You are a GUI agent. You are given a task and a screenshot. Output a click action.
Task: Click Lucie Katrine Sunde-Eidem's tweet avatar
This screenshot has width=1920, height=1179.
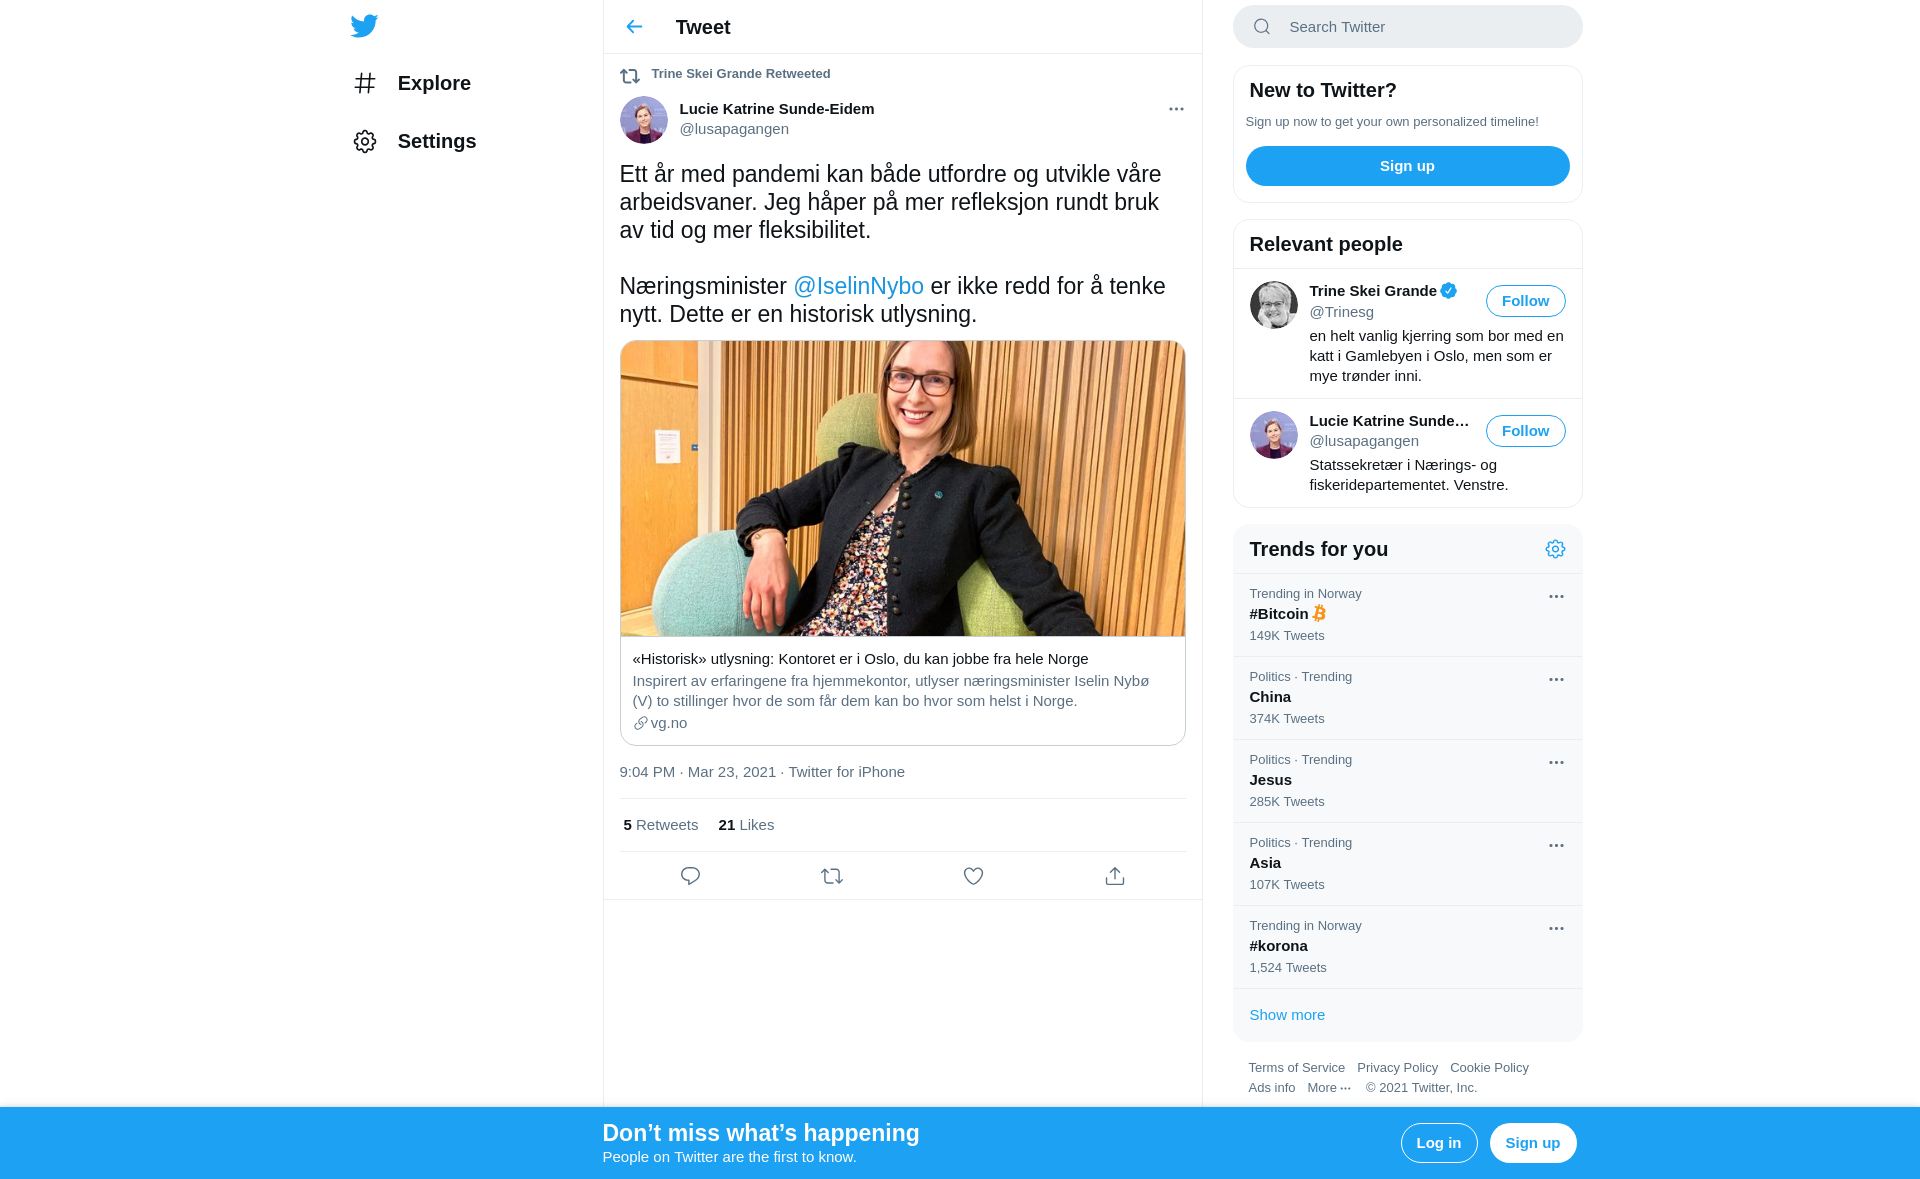click(644, 120)
